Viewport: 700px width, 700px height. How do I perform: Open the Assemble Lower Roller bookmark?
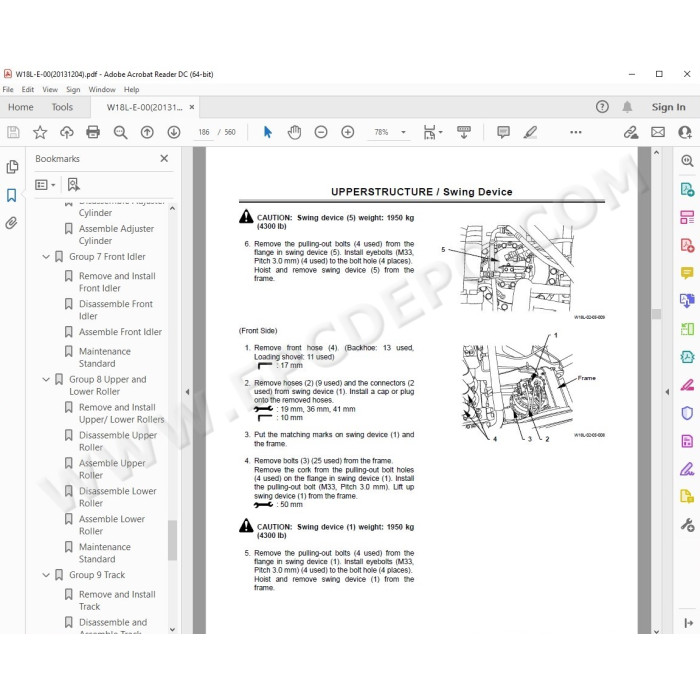(x=112, y=525)
